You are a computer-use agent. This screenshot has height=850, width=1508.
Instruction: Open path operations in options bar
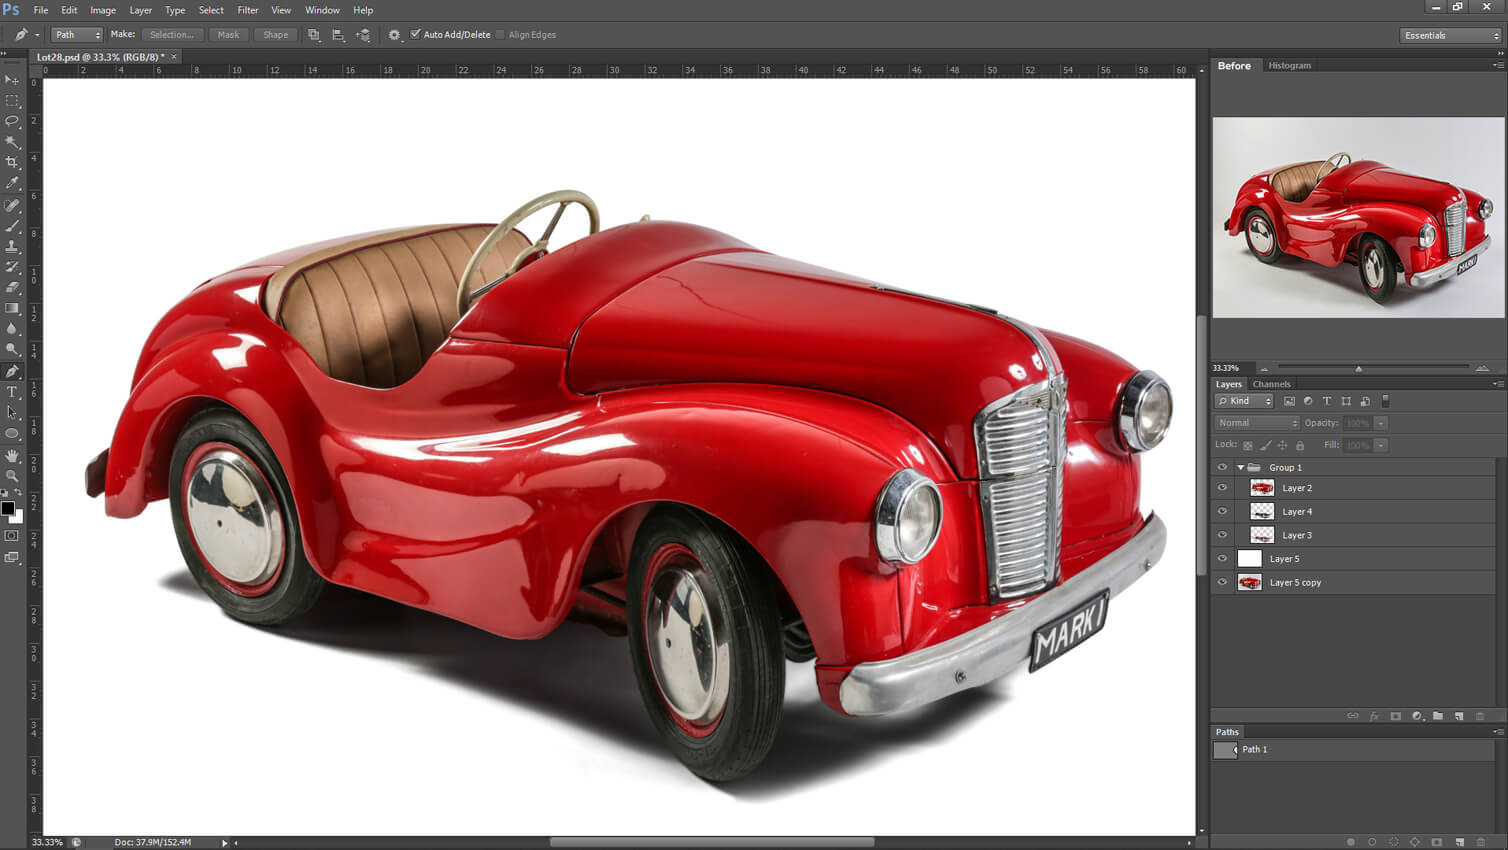313,35
